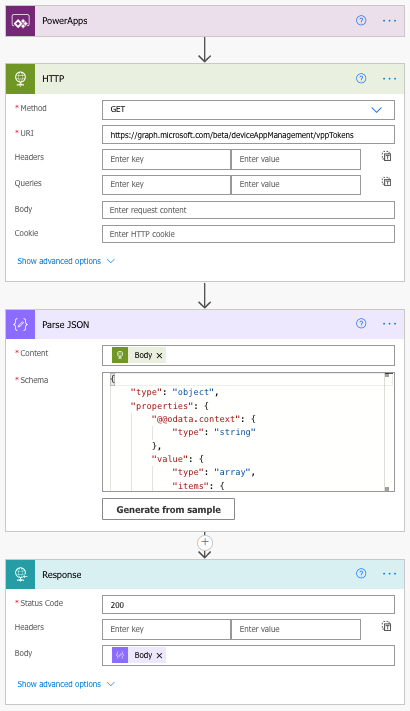The width and height of the screenshot is (410, 711).
Task: Open the Response action ellipsis menu
Action: point(389,574)
